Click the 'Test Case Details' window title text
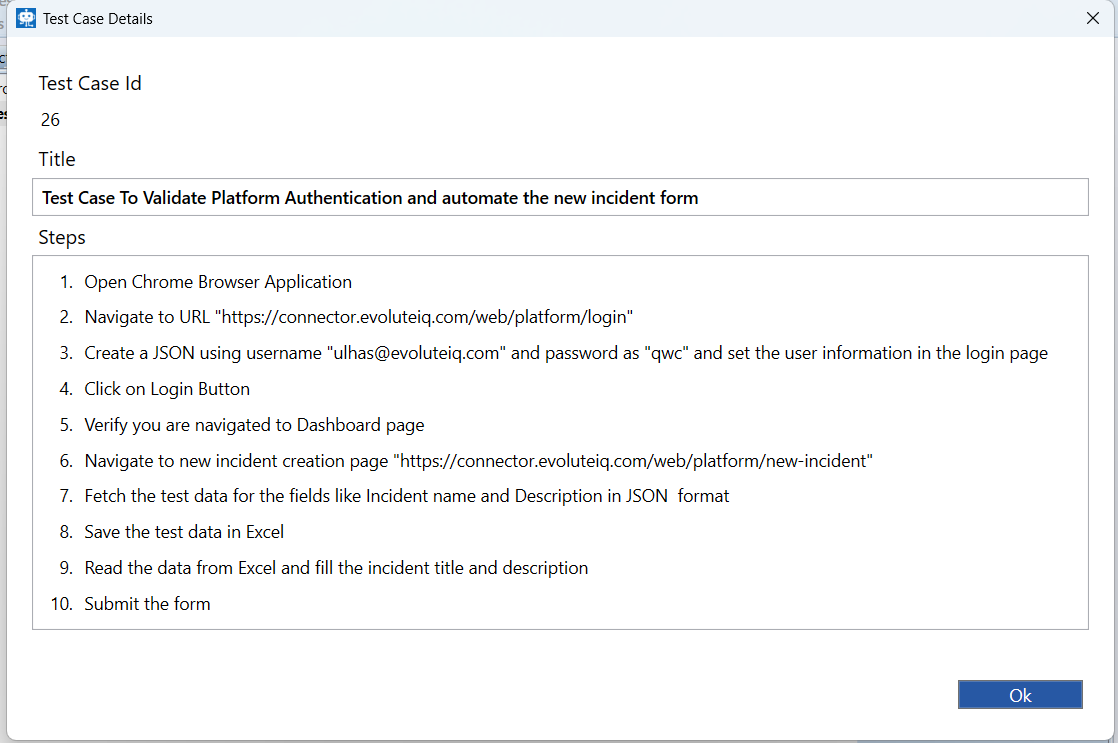This screenshot has height=743, width=1118. (98, 19)
